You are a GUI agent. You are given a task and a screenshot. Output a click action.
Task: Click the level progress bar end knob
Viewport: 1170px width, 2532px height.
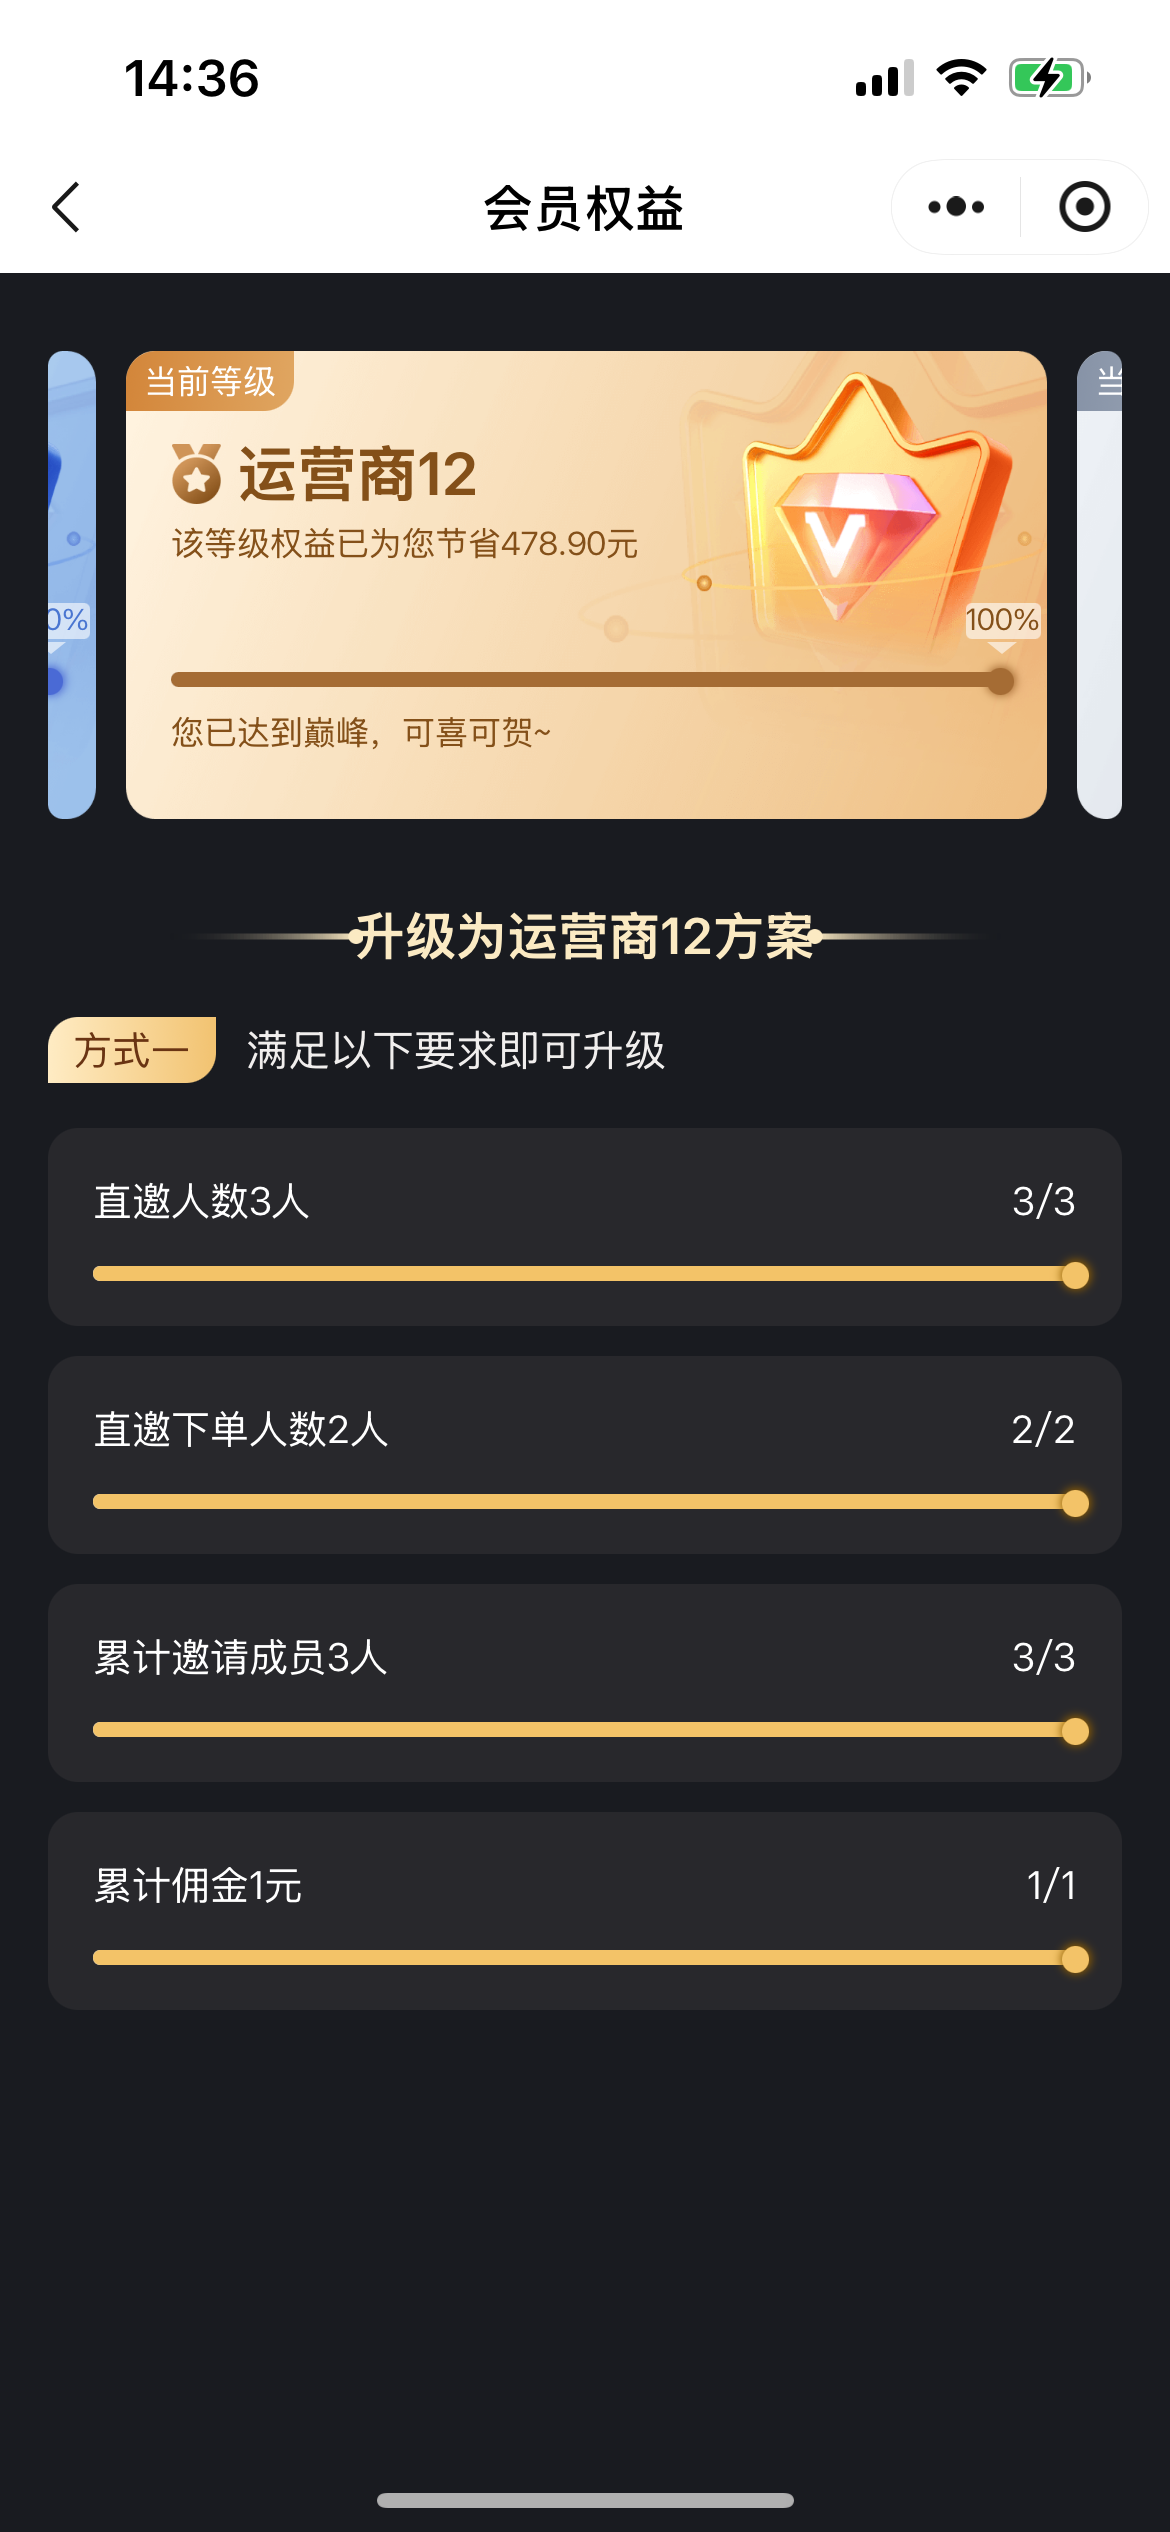[1000, 681]
